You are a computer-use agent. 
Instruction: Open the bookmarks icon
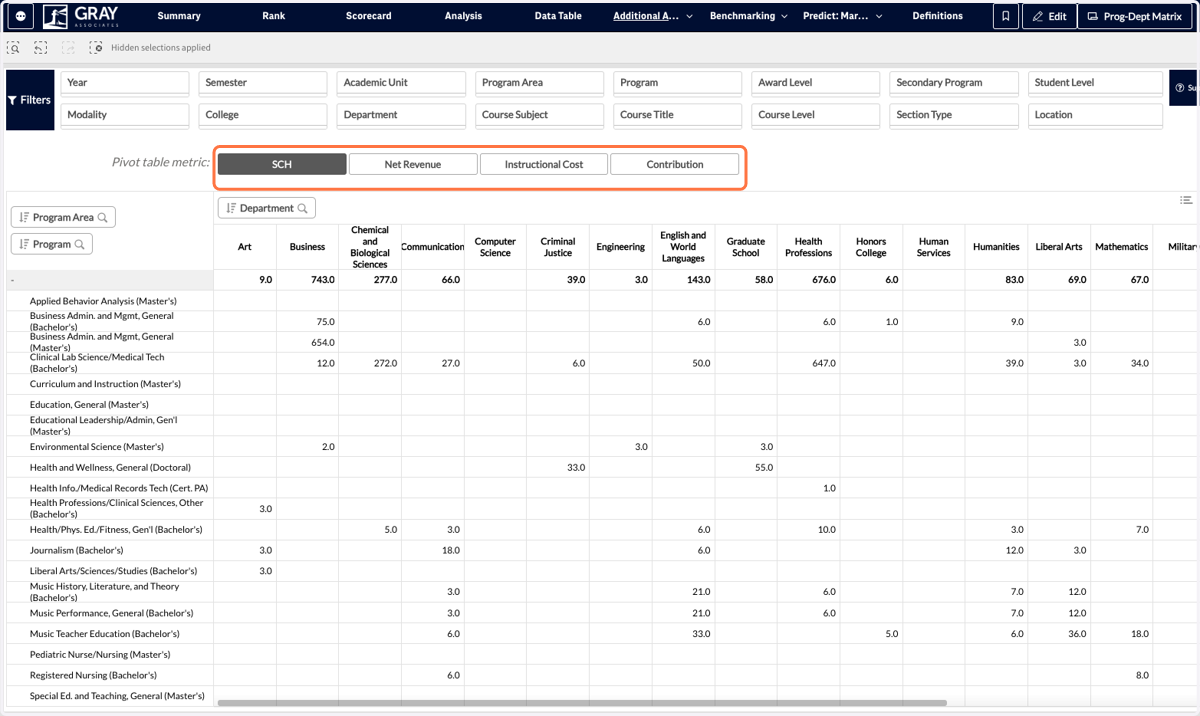pyautogui.click(x=1006, y=16)
